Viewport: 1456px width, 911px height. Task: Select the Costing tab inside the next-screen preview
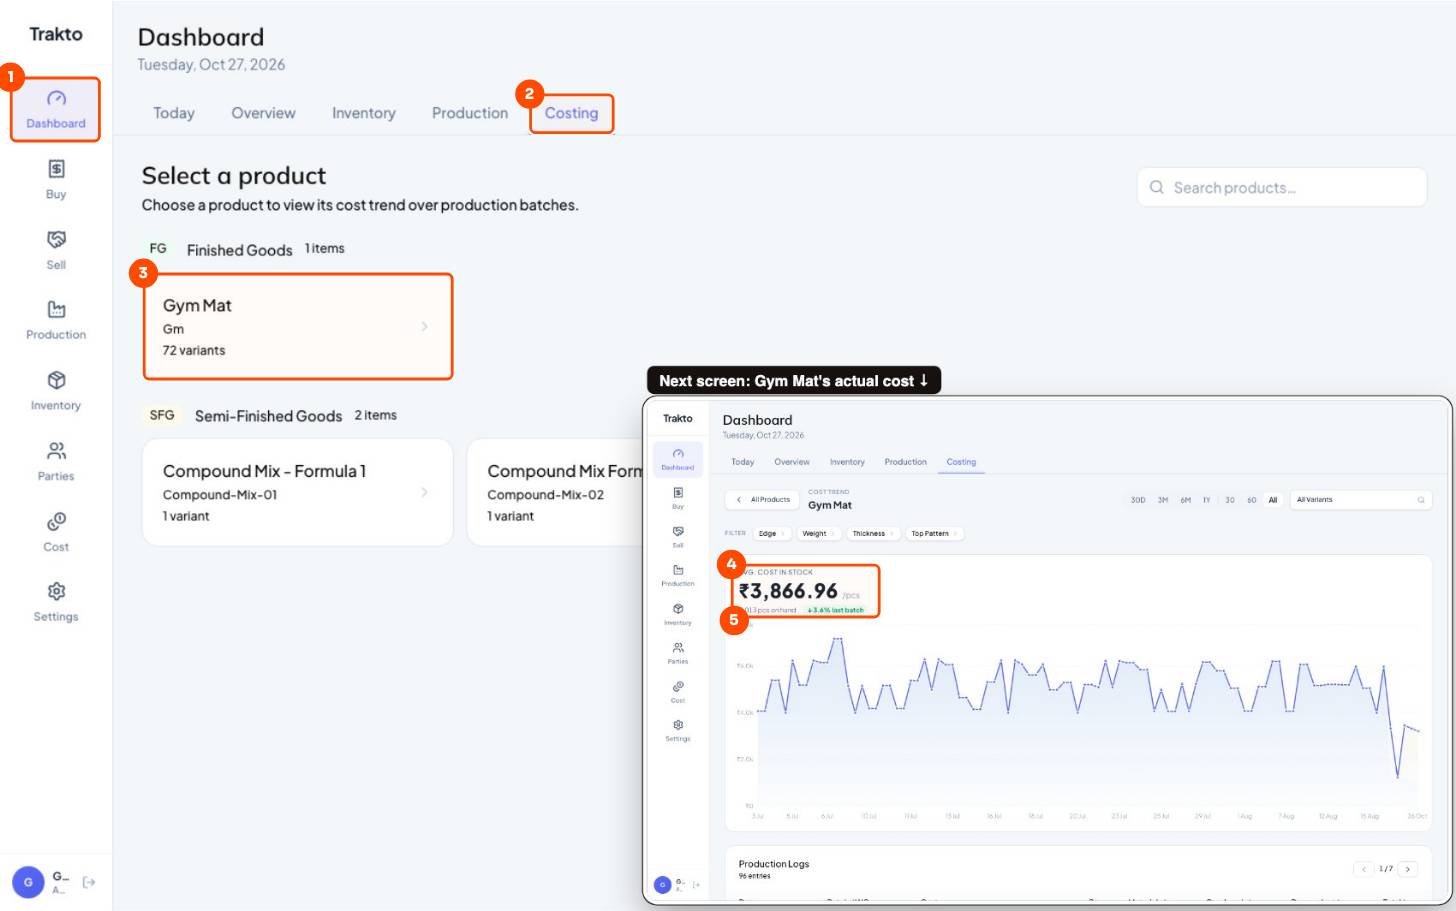pos(961,462)
